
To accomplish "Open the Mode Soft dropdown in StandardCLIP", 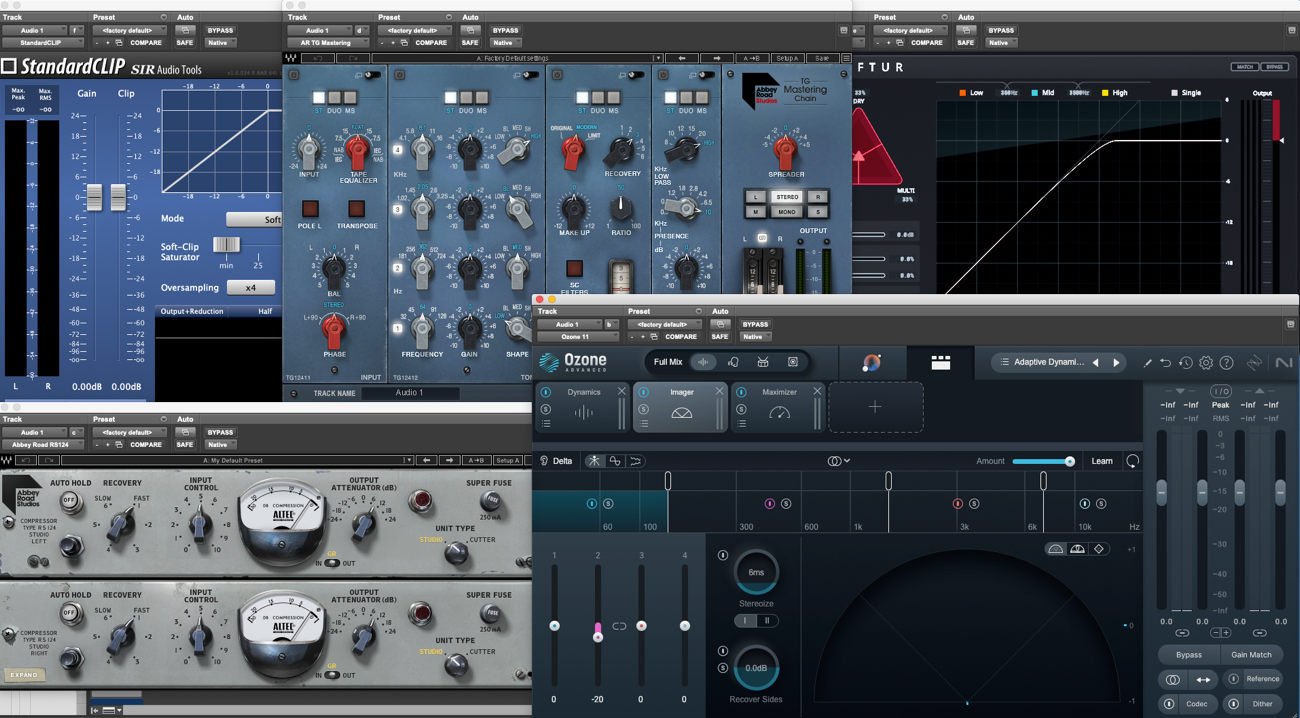I will [254, 219].
